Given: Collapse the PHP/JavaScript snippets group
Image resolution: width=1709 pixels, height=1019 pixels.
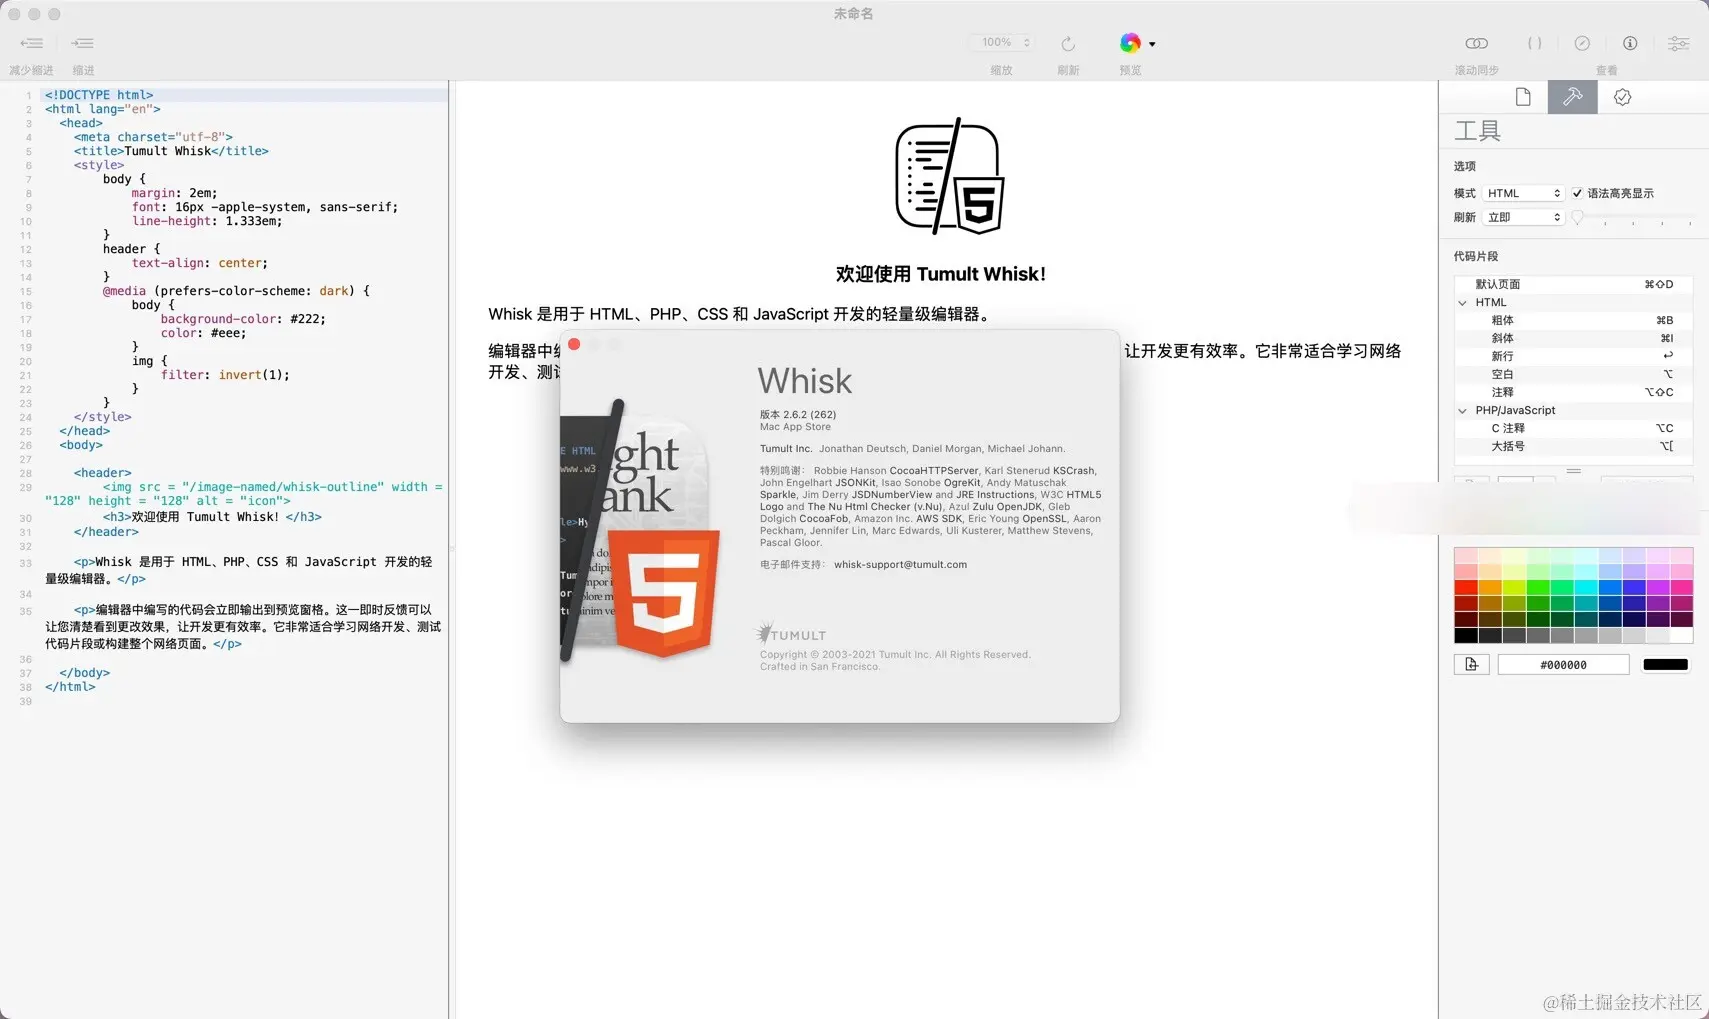Looking at the screenshot, I should point(1463,410).
